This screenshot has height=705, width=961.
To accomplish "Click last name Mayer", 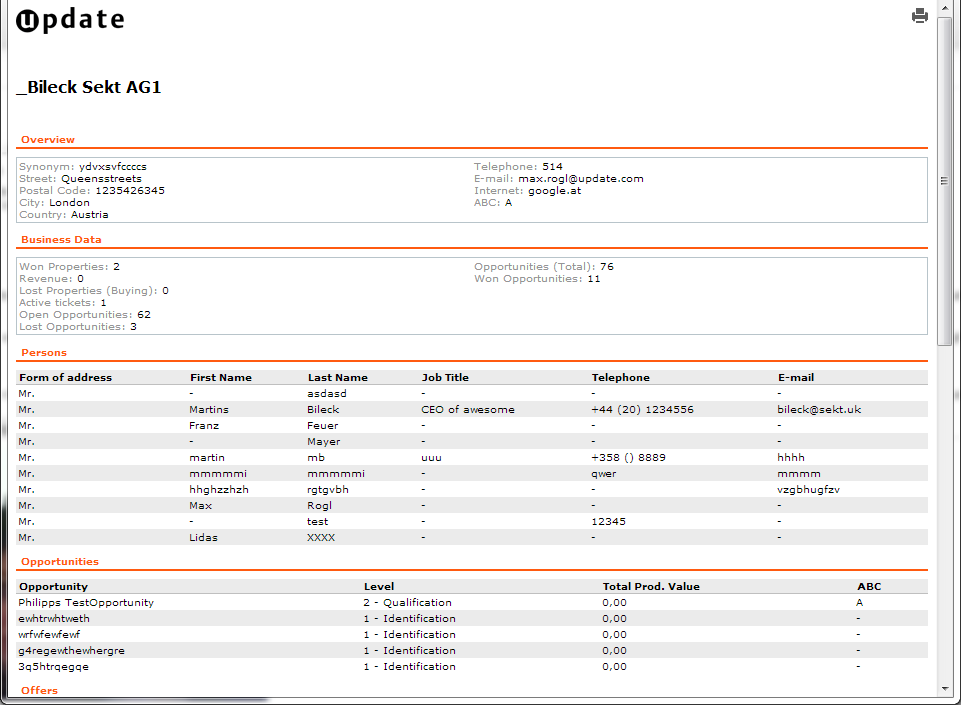I will tap(324, 441).
